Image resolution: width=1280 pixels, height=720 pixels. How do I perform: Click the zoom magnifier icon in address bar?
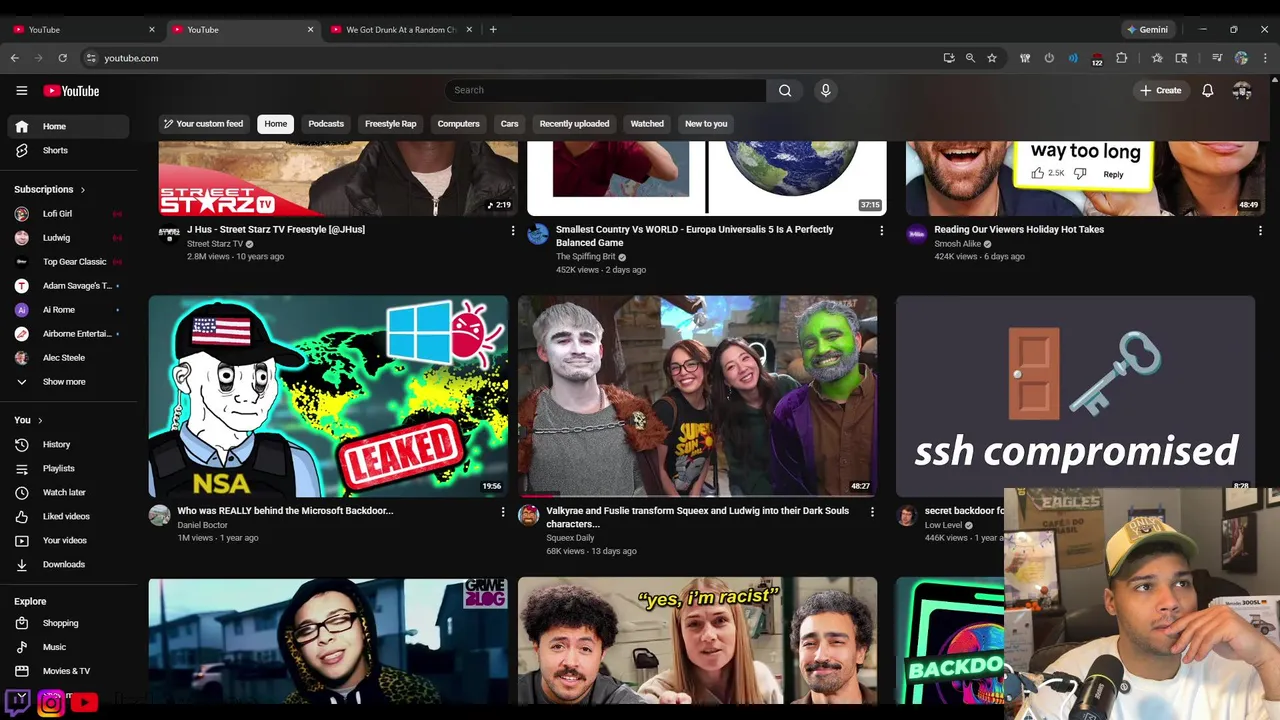[x=970, y=58]
